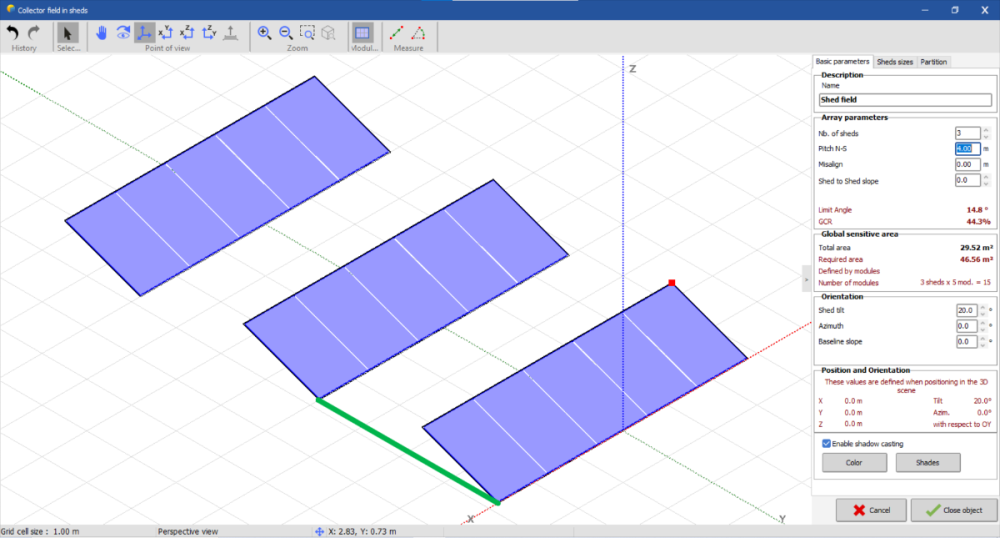This screenshot has width=1000, height=538.
Task: Collapse the side panel with the arrow handle
Action: click(x=806, y=282)
